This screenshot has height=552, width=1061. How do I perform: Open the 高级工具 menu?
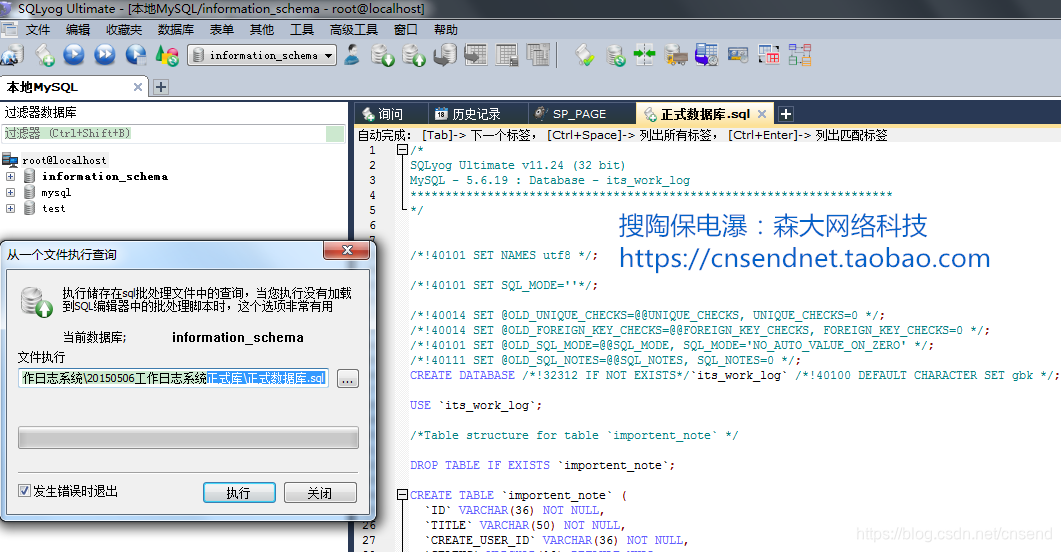(x=354, y=30)
